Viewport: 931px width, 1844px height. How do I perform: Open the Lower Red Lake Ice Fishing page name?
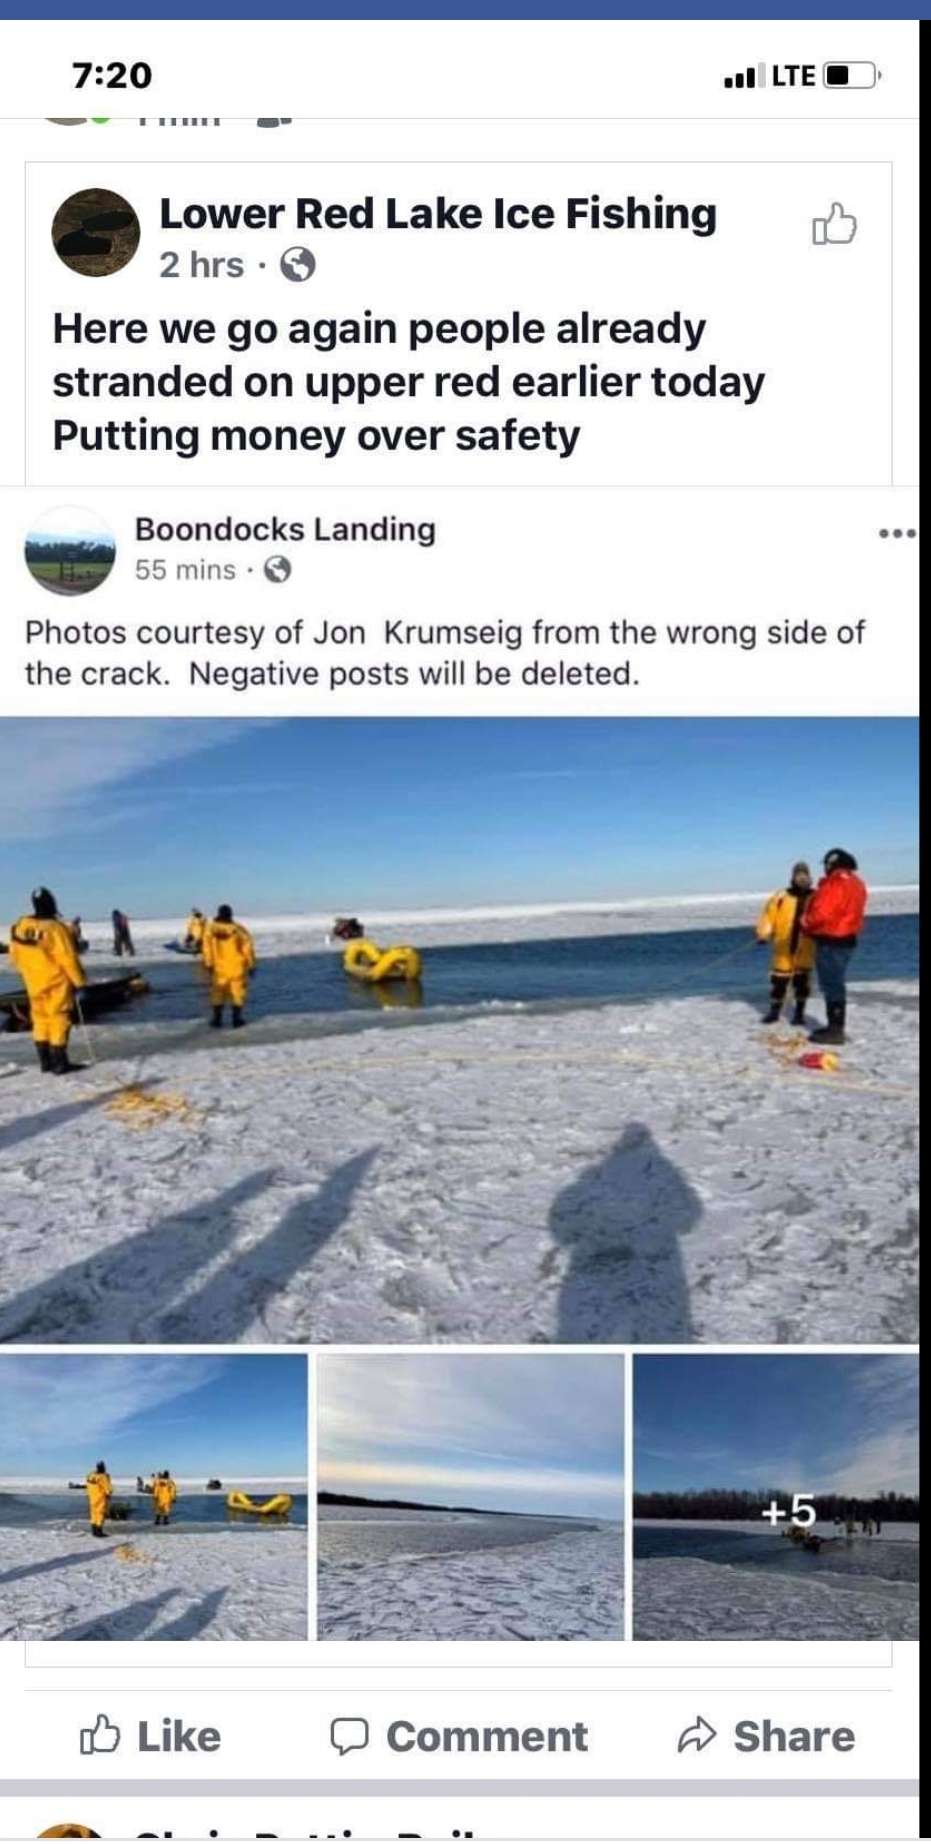[x=438, y=214]
